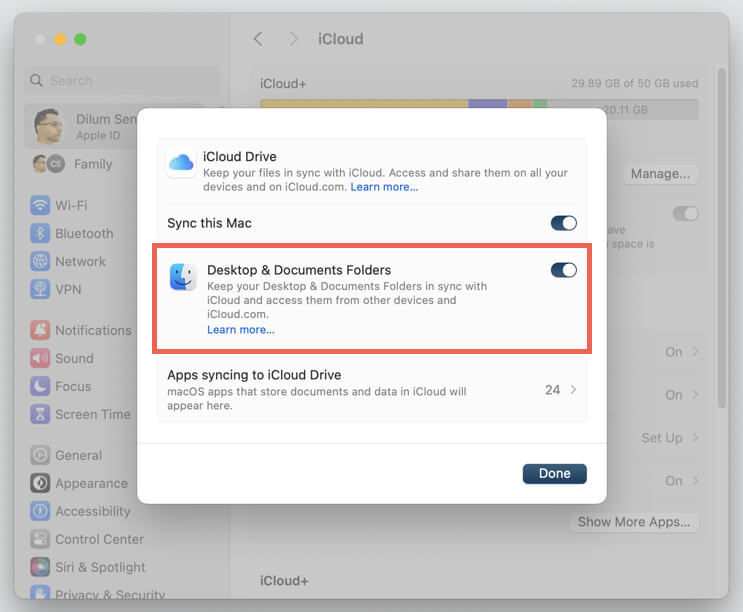Click the Manage... button

coord(660,174)
